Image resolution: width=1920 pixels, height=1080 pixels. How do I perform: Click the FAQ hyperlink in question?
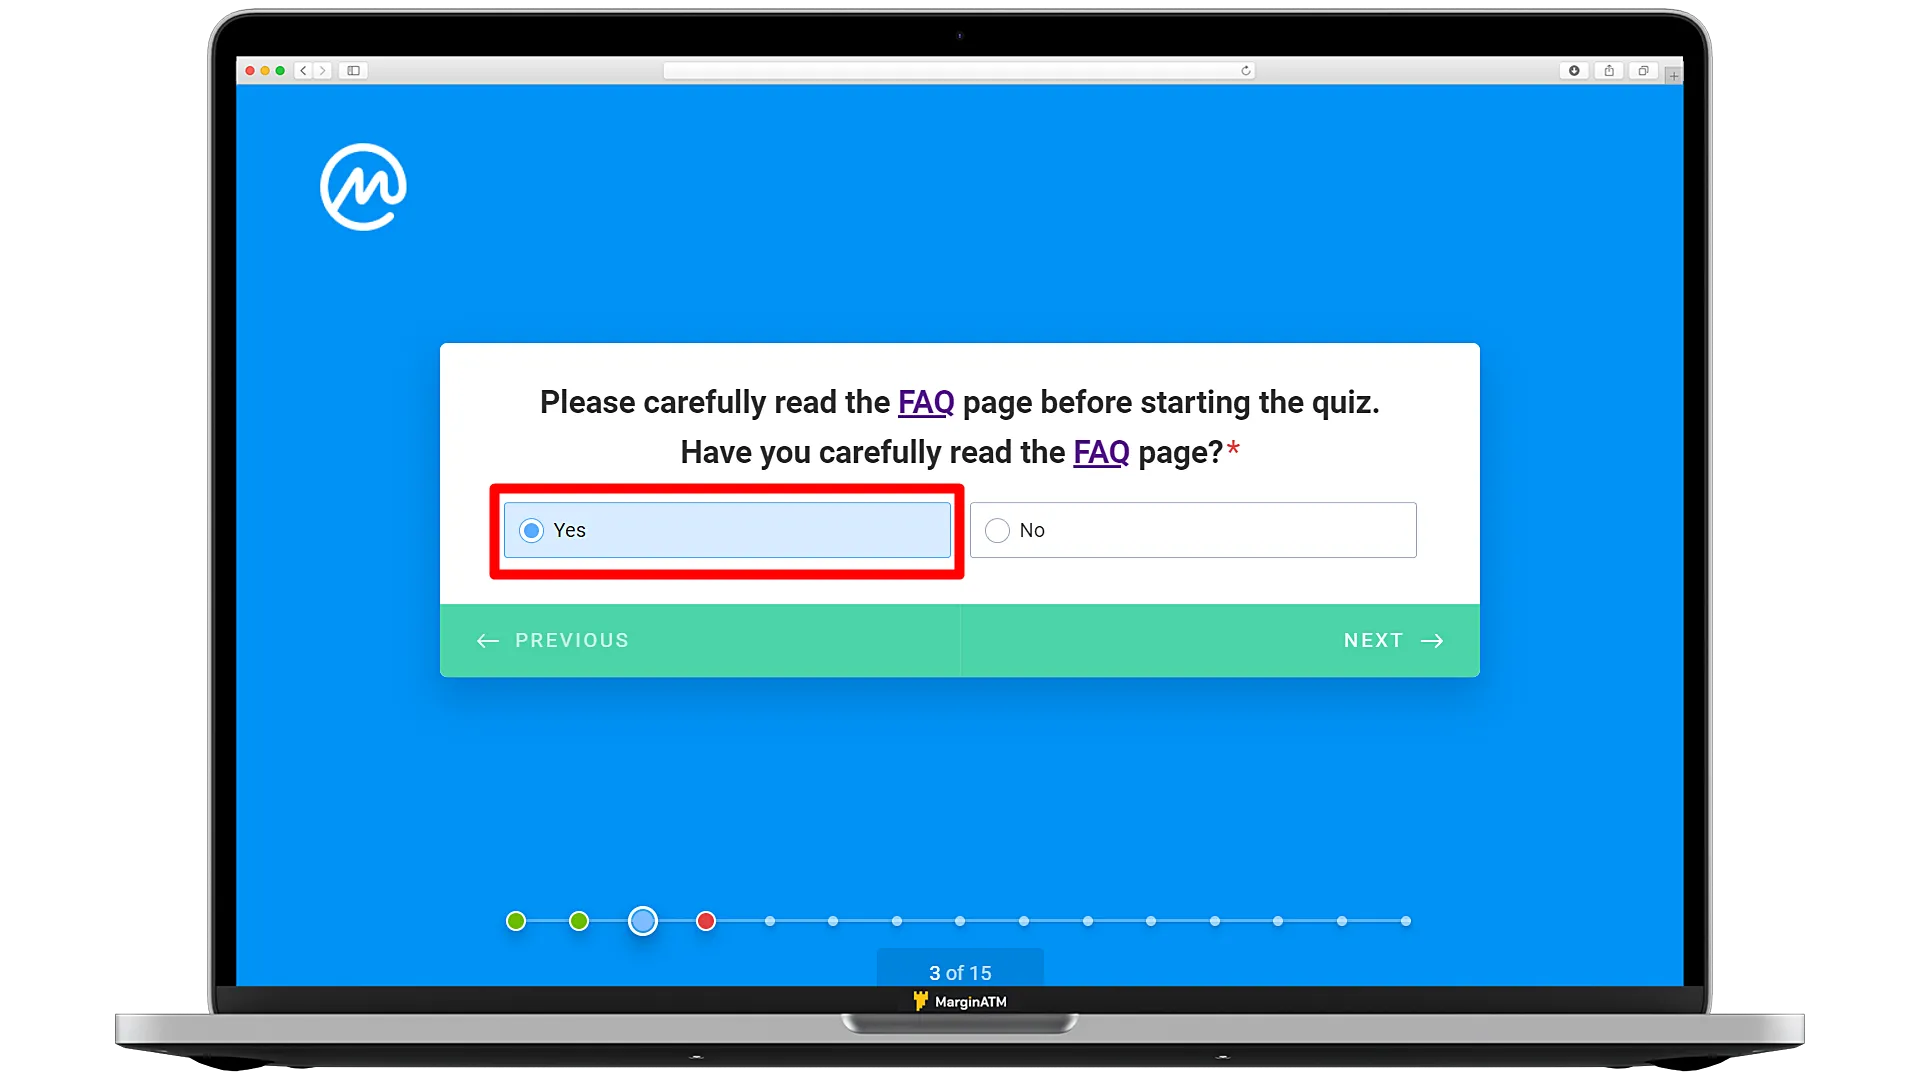(1101, 452)
